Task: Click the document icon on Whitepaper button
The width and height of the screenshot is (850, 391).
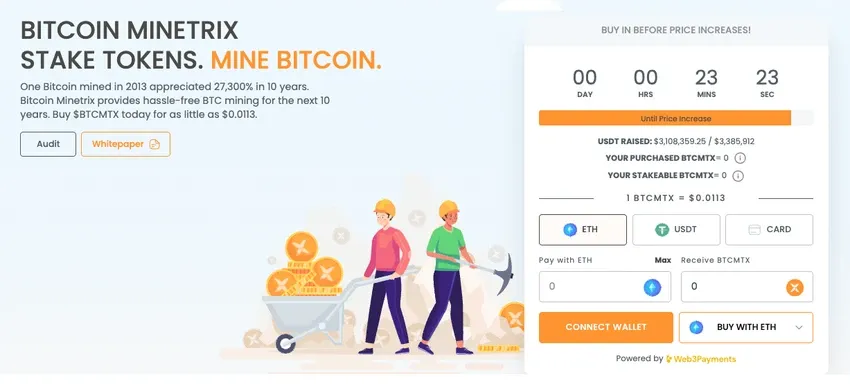Action: tap(154, 144)
